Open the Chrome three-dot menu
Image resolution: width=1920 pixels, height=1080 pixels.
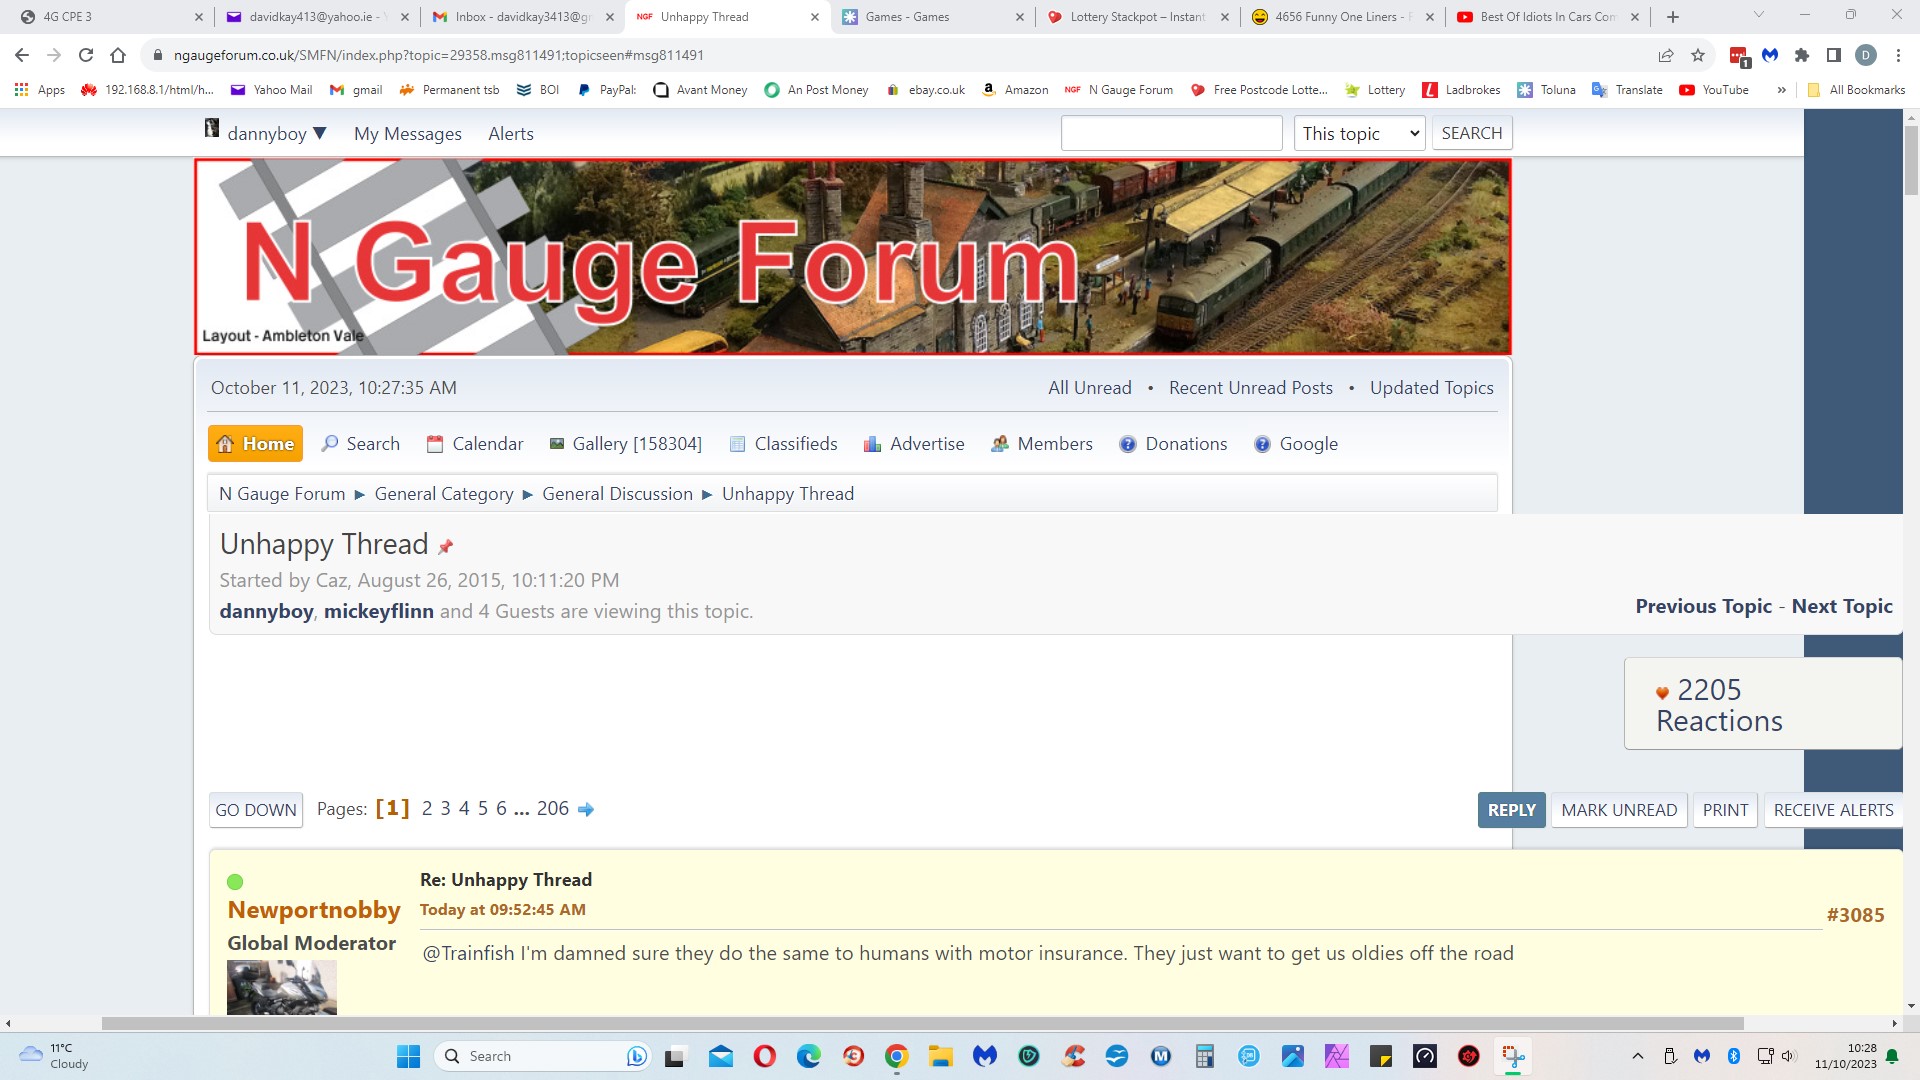[x=1898, y=55]
